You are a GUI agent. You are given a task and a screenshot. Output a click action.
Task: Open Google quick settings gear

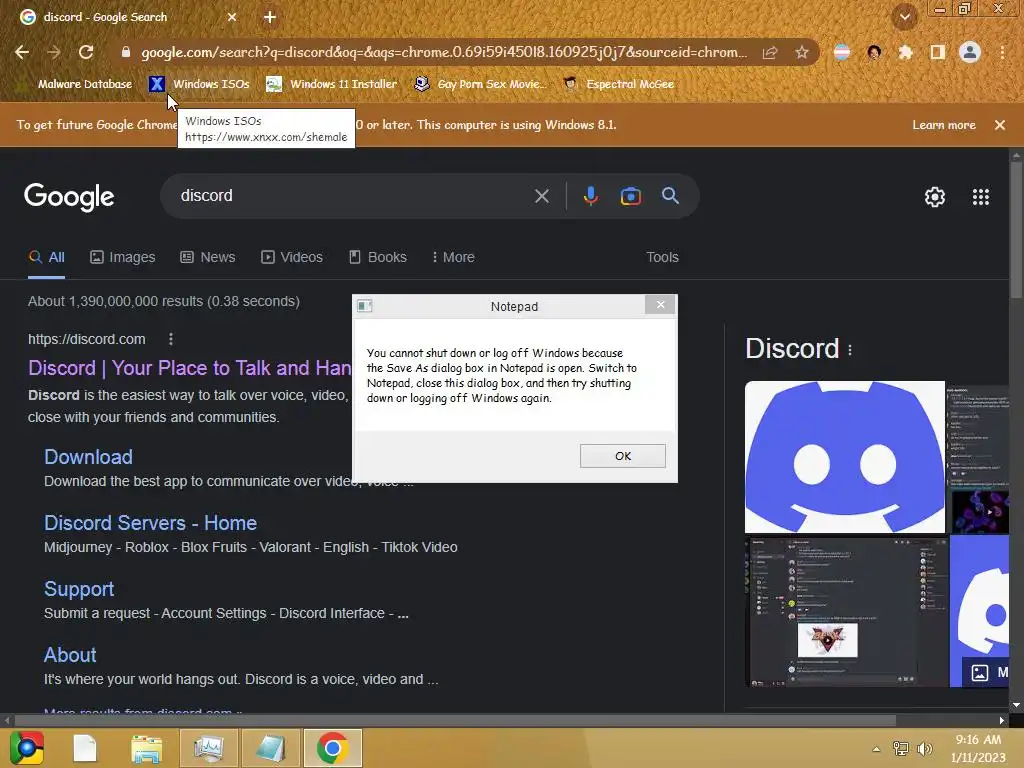click(x=935, y=197)
